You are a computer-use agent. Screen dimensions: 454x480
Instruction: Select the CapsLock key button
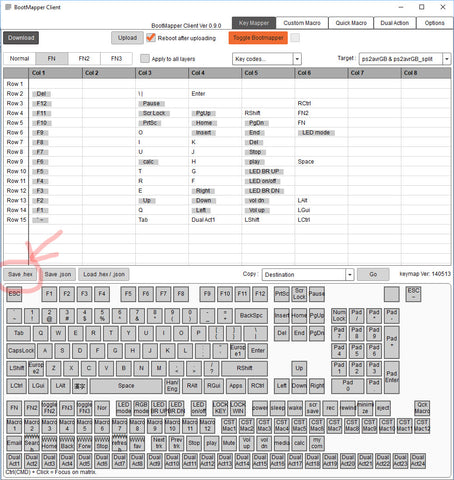21,351
